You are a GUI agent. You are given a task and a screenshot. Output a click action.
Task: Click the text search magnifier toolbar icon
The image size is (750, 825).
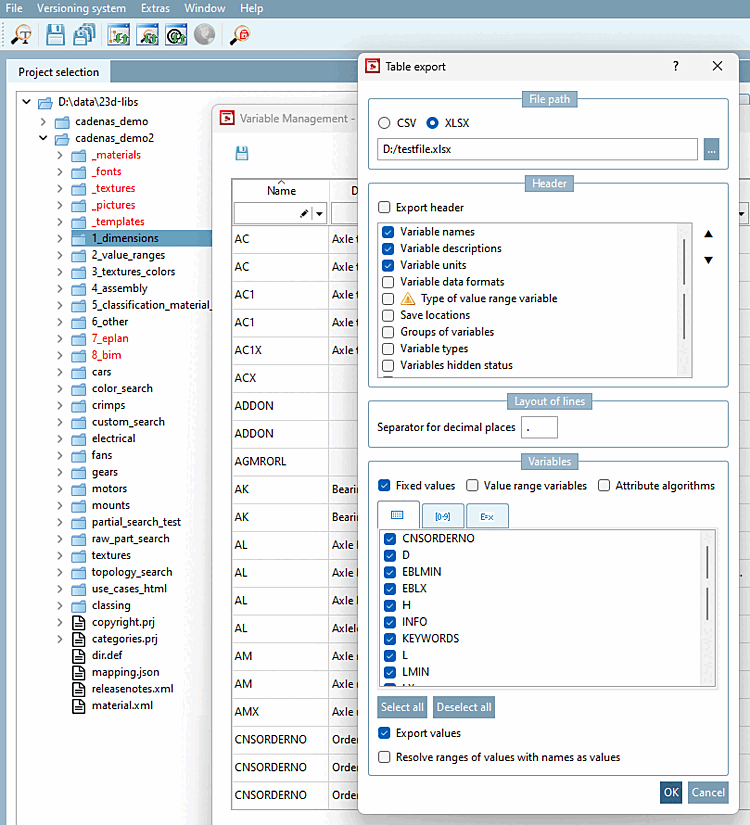tap(22, 35)
